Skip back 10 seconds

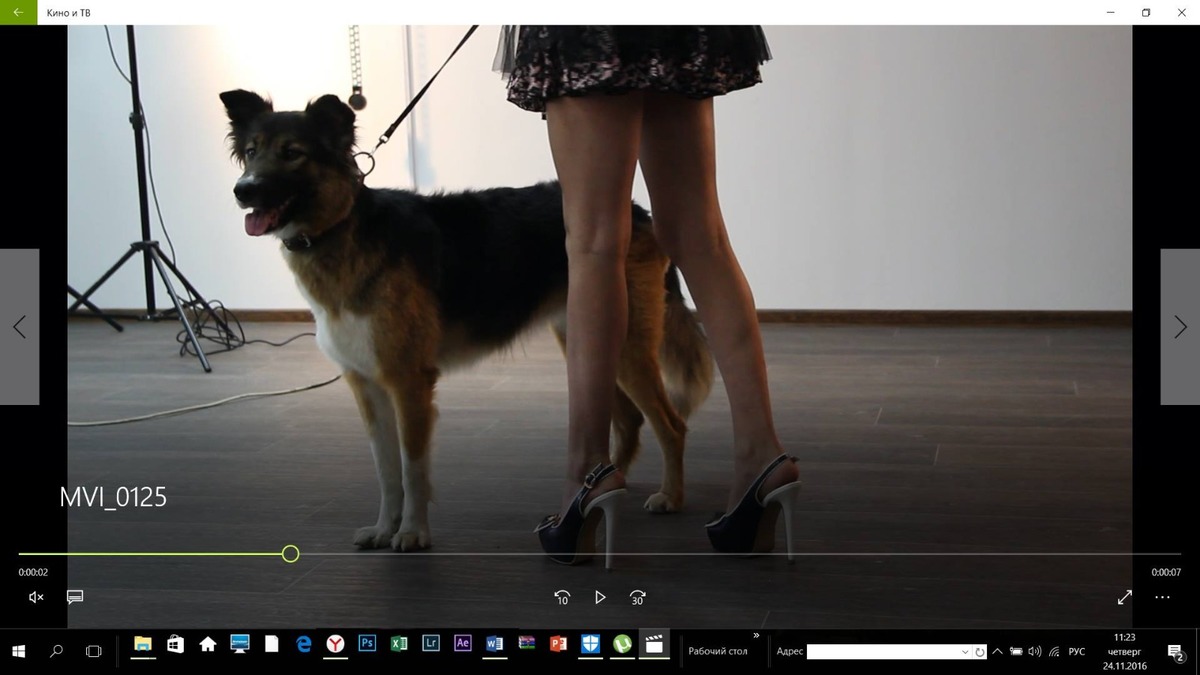562,597
